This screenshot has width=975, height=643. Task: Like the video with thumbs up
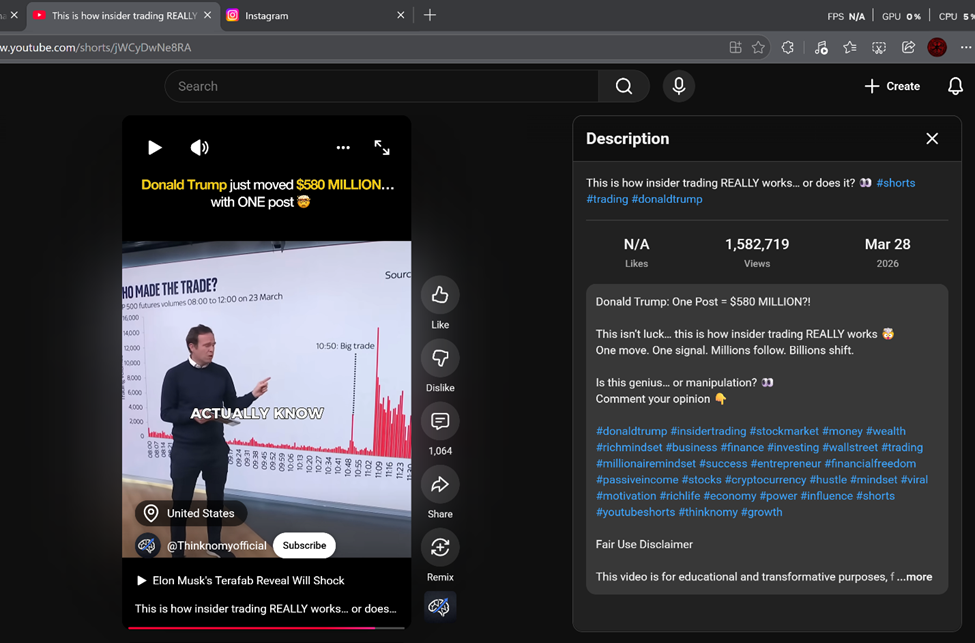[440, 295]
